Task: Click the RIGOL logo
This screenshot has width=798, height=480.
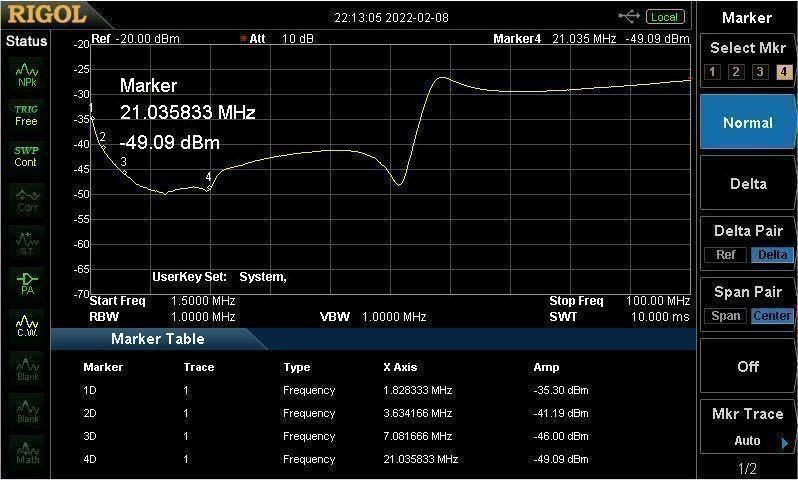Action: click(x=47, y=14)
